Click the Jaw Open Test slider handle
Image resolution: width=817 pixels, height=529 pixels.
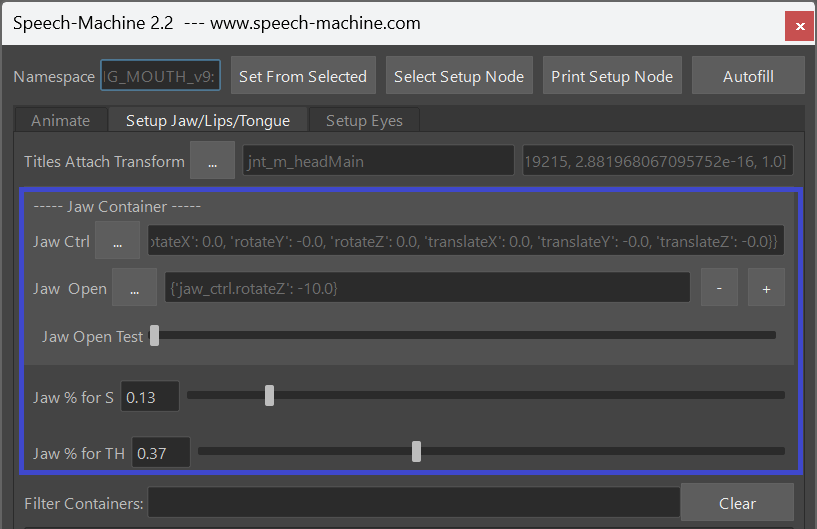tap(154, 337)
